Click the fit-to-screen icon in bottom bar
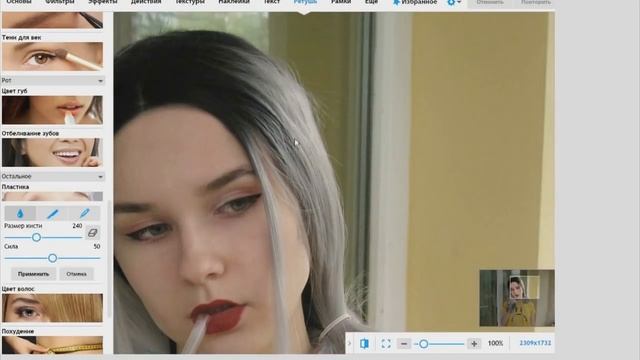 click(386, 344)
